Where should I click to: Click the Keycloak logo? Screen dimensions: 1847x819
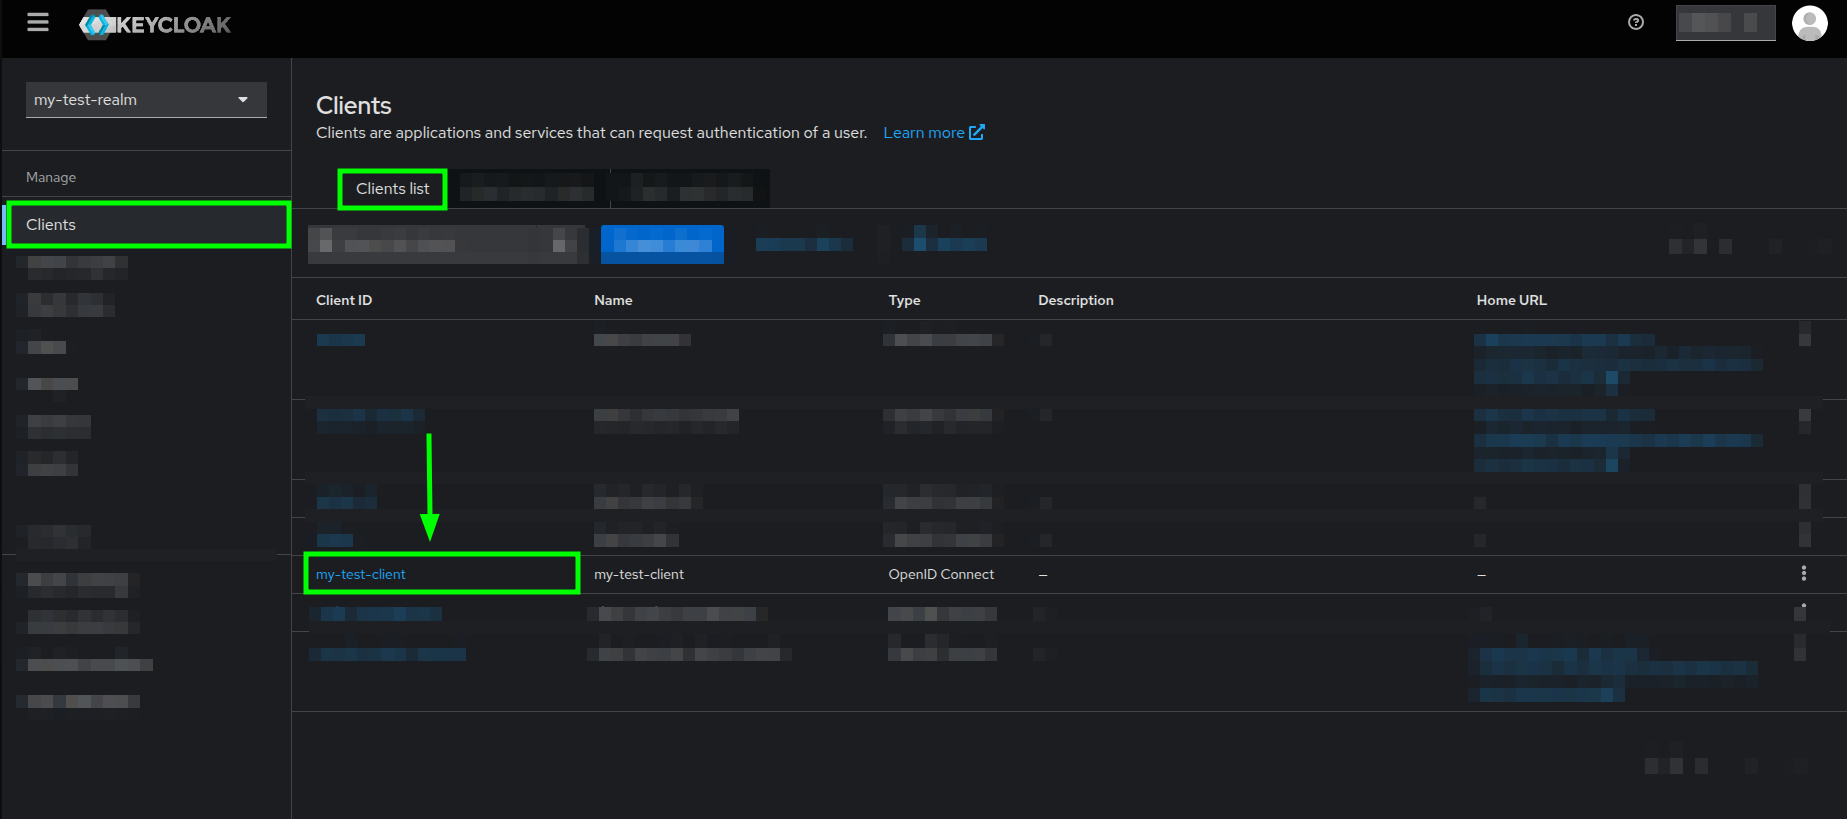(155, 25)
